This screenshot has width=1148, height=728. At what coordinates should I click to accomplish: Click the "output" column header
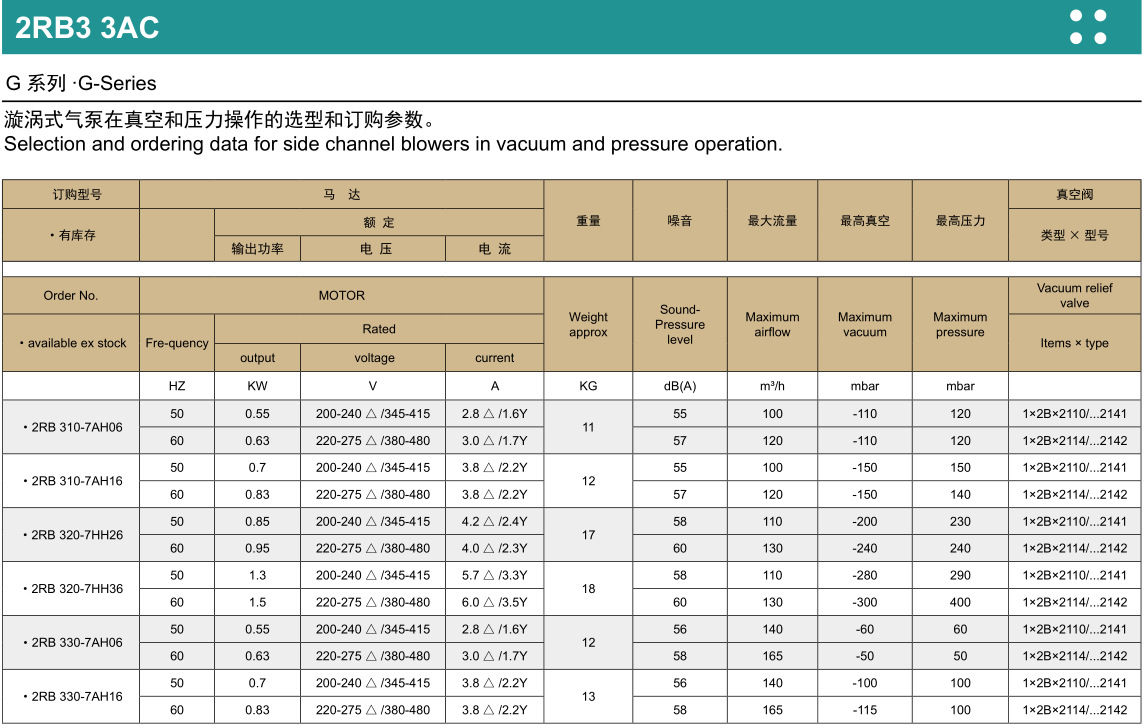[x=258, y=357]
